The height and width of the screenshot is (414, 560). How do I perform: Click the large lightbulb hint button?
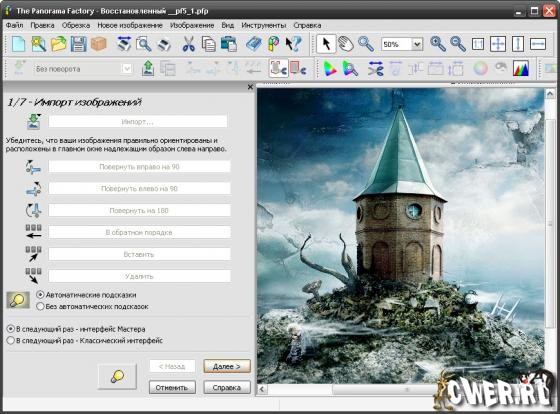(117, 376)
